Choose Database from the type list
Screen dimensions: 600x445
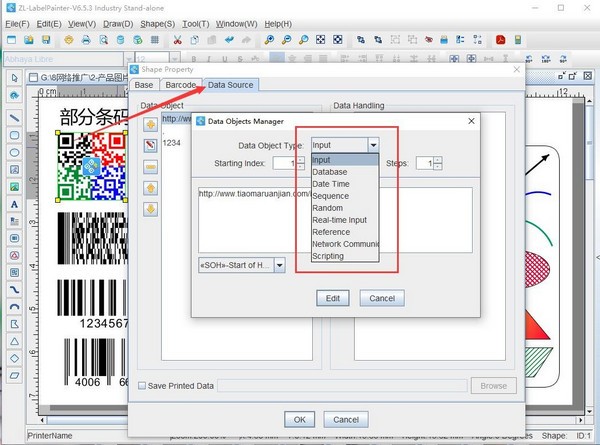(330, 172)
